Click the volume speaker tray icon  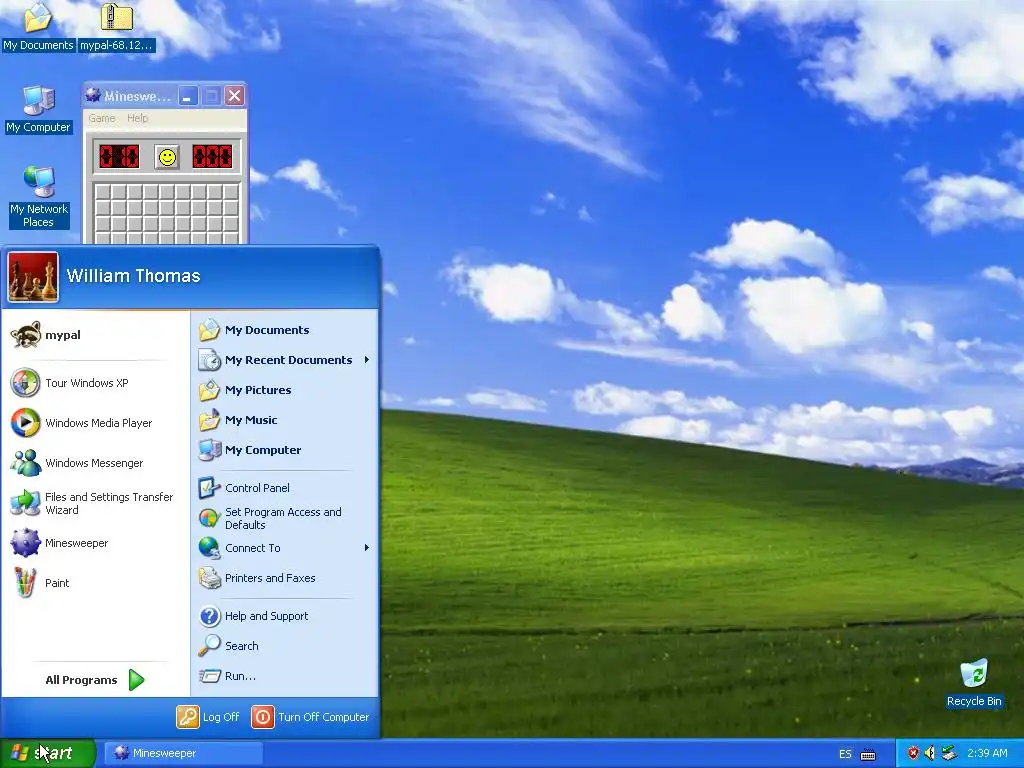point(929,753)
